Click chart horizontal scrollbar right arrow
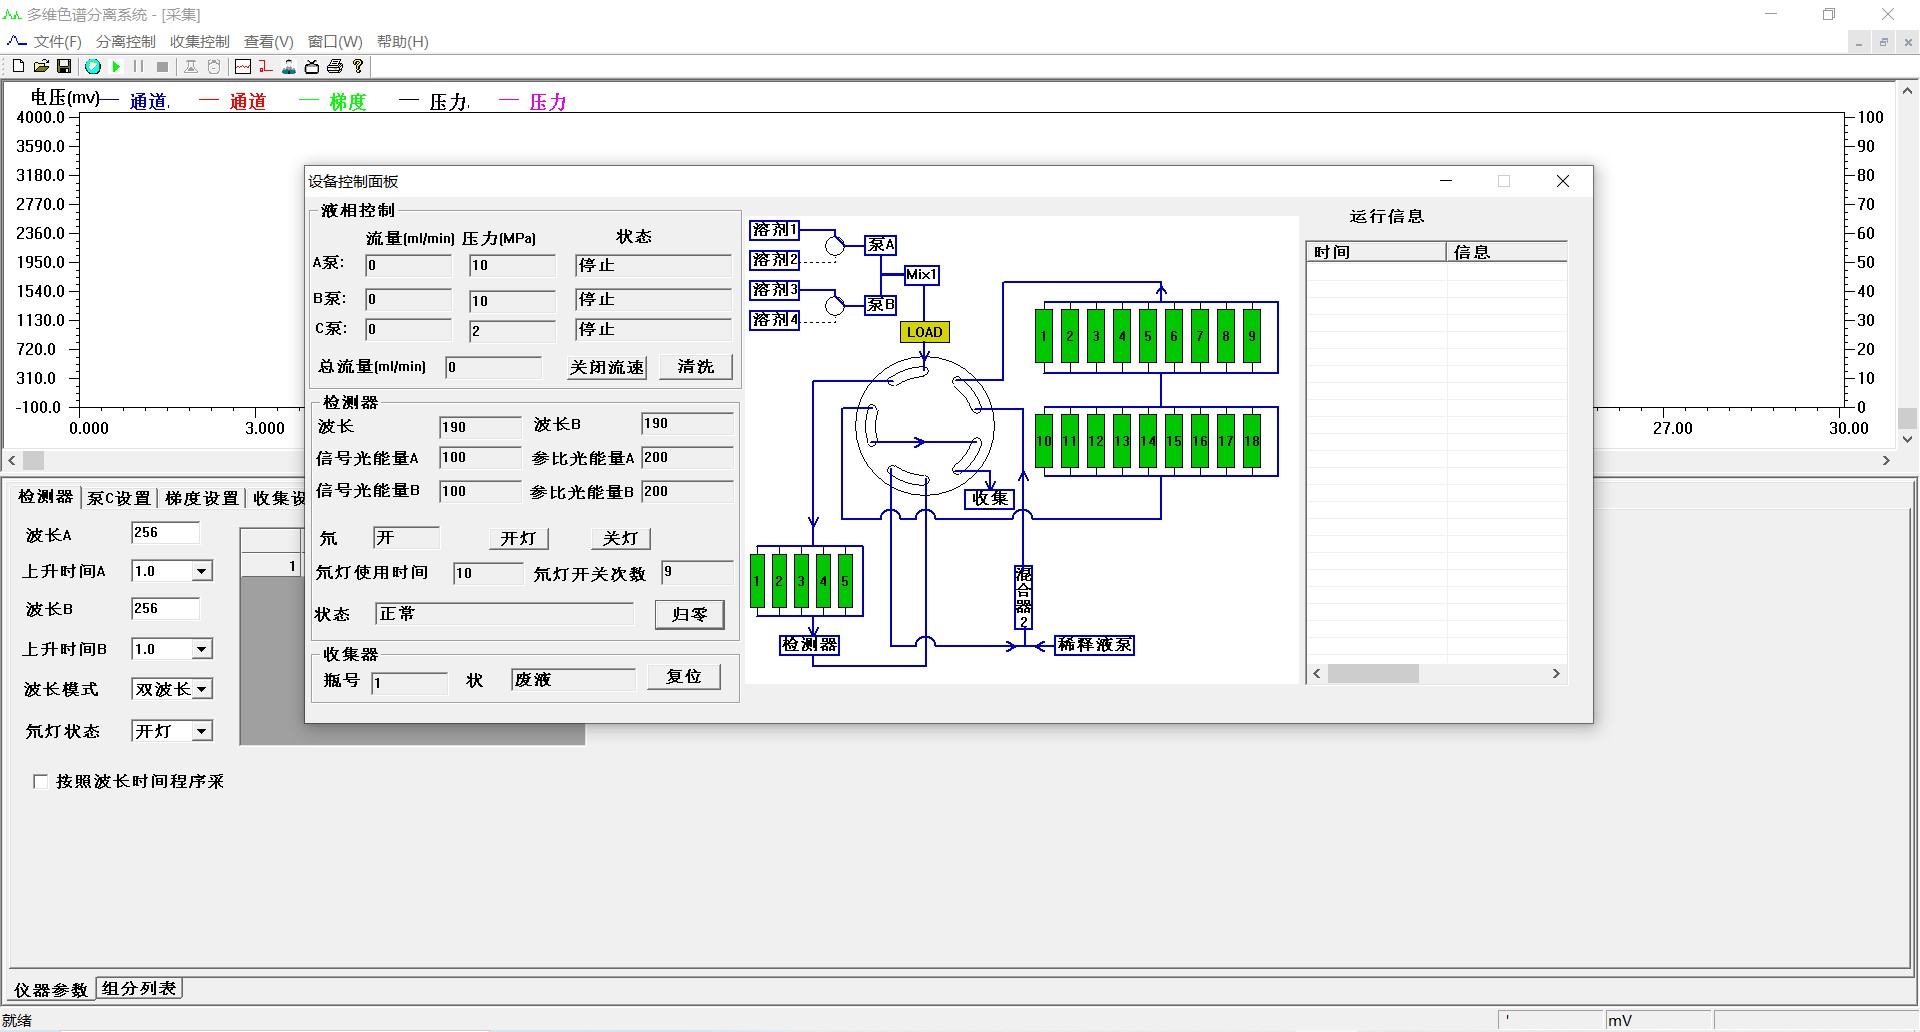Screen dimensions: 1920x1032 (1886, 461)
